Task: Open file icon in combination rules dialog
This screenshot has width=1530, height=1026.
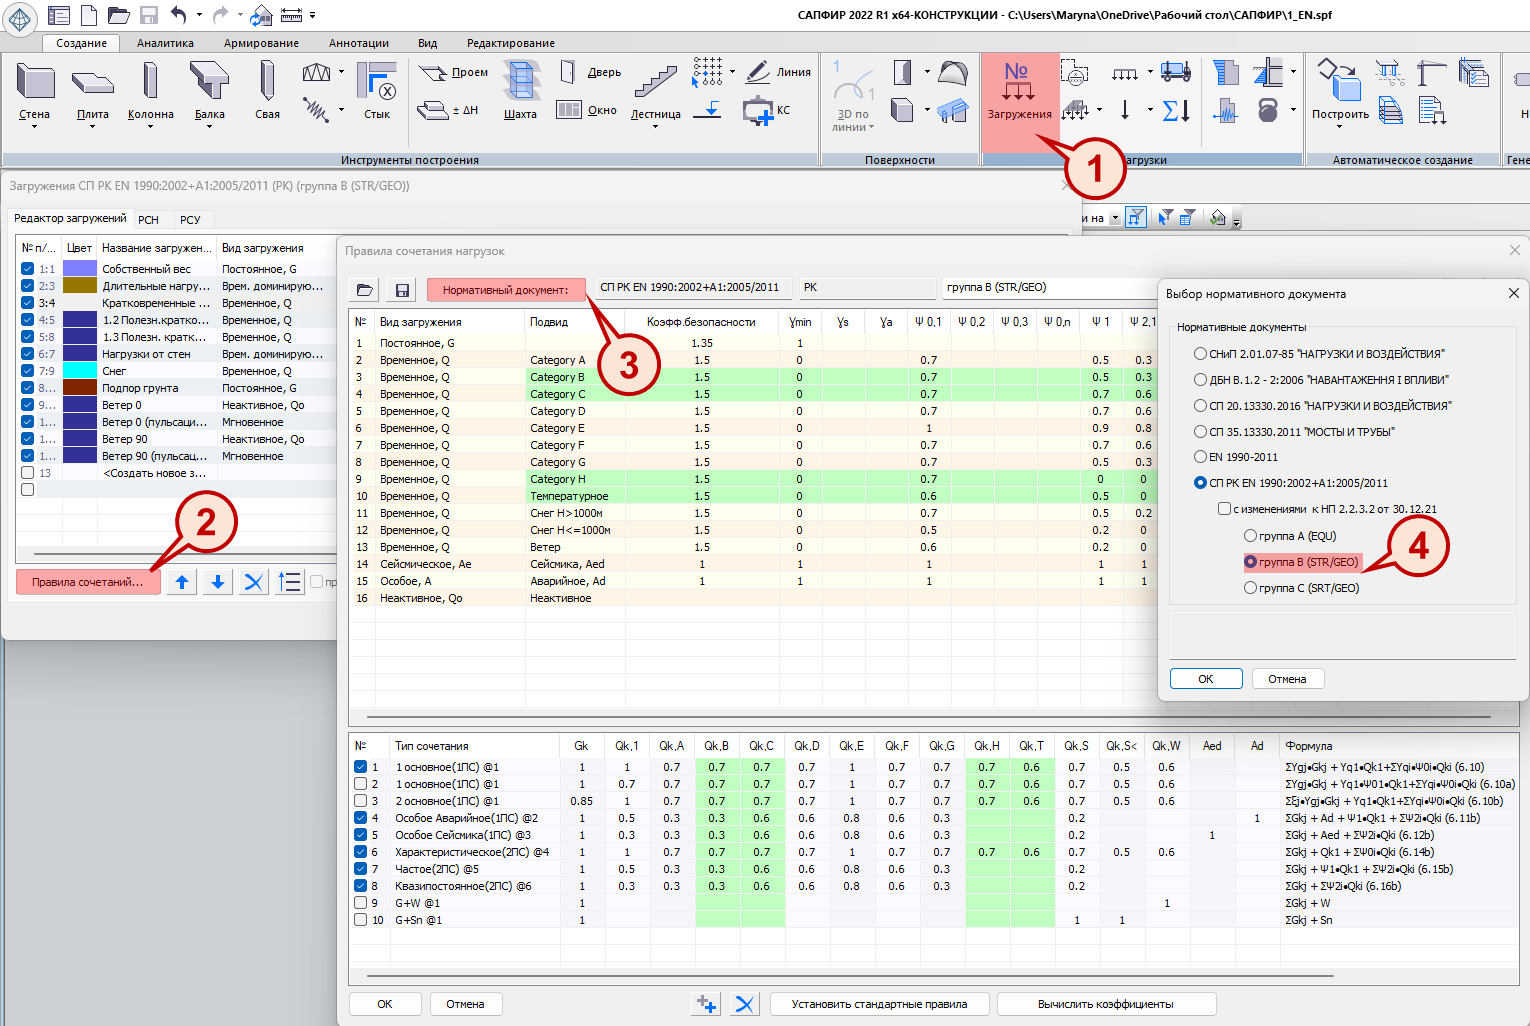Action: (365, 290)
